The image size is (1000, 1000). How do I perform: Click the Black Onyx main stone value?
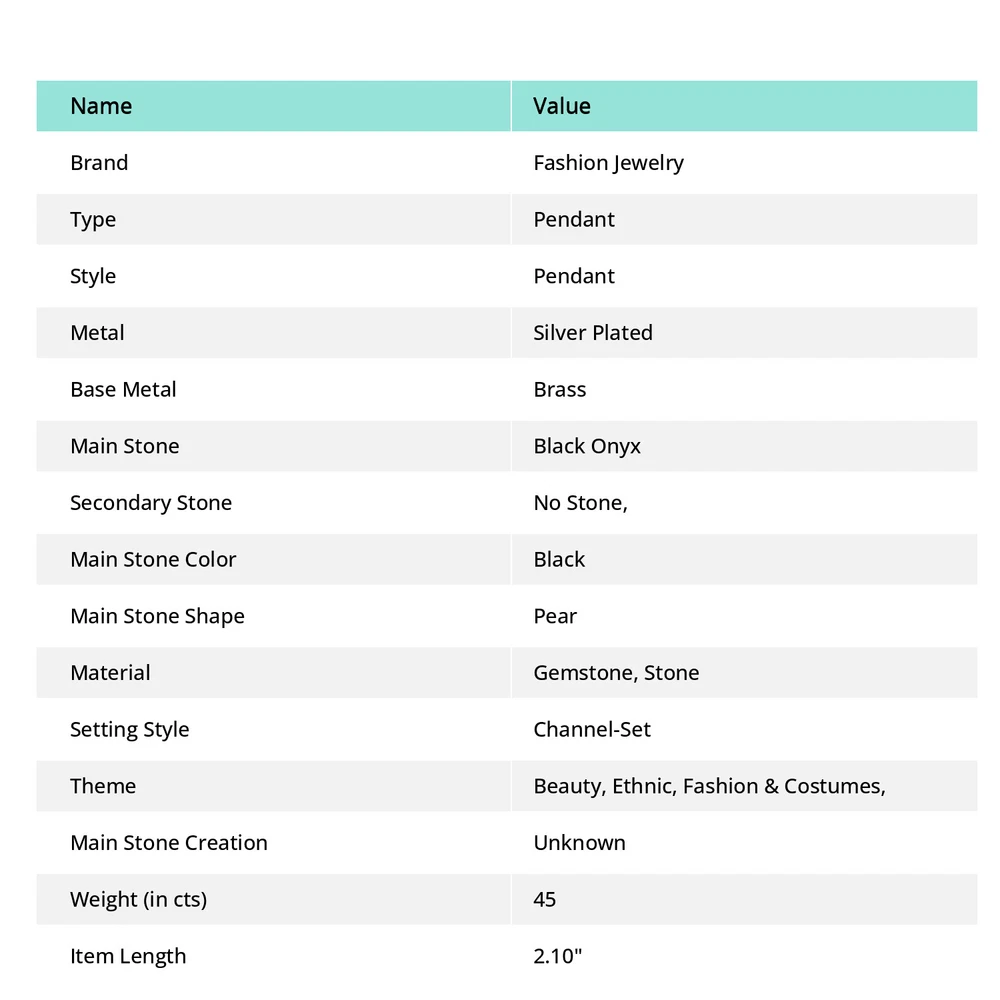587,446
